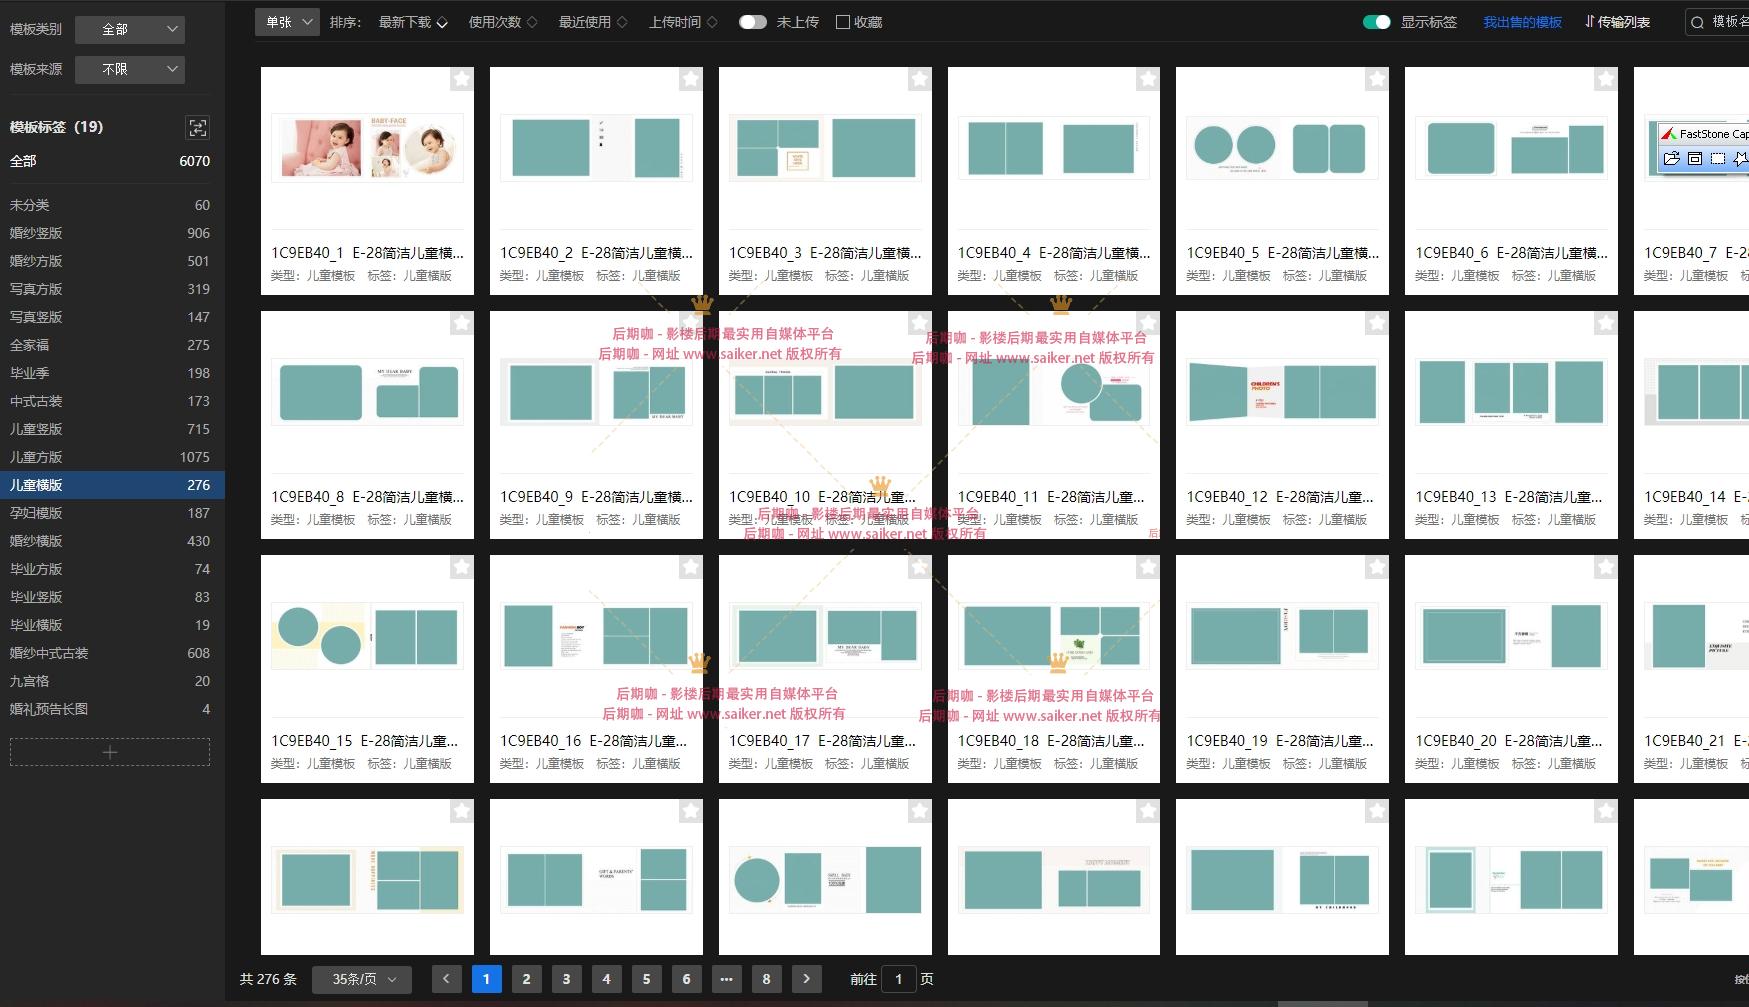Click the horizontal scrollbar at bottom
The width and height of the screenshot is (1749, 1007).
pos(1322,1003)
